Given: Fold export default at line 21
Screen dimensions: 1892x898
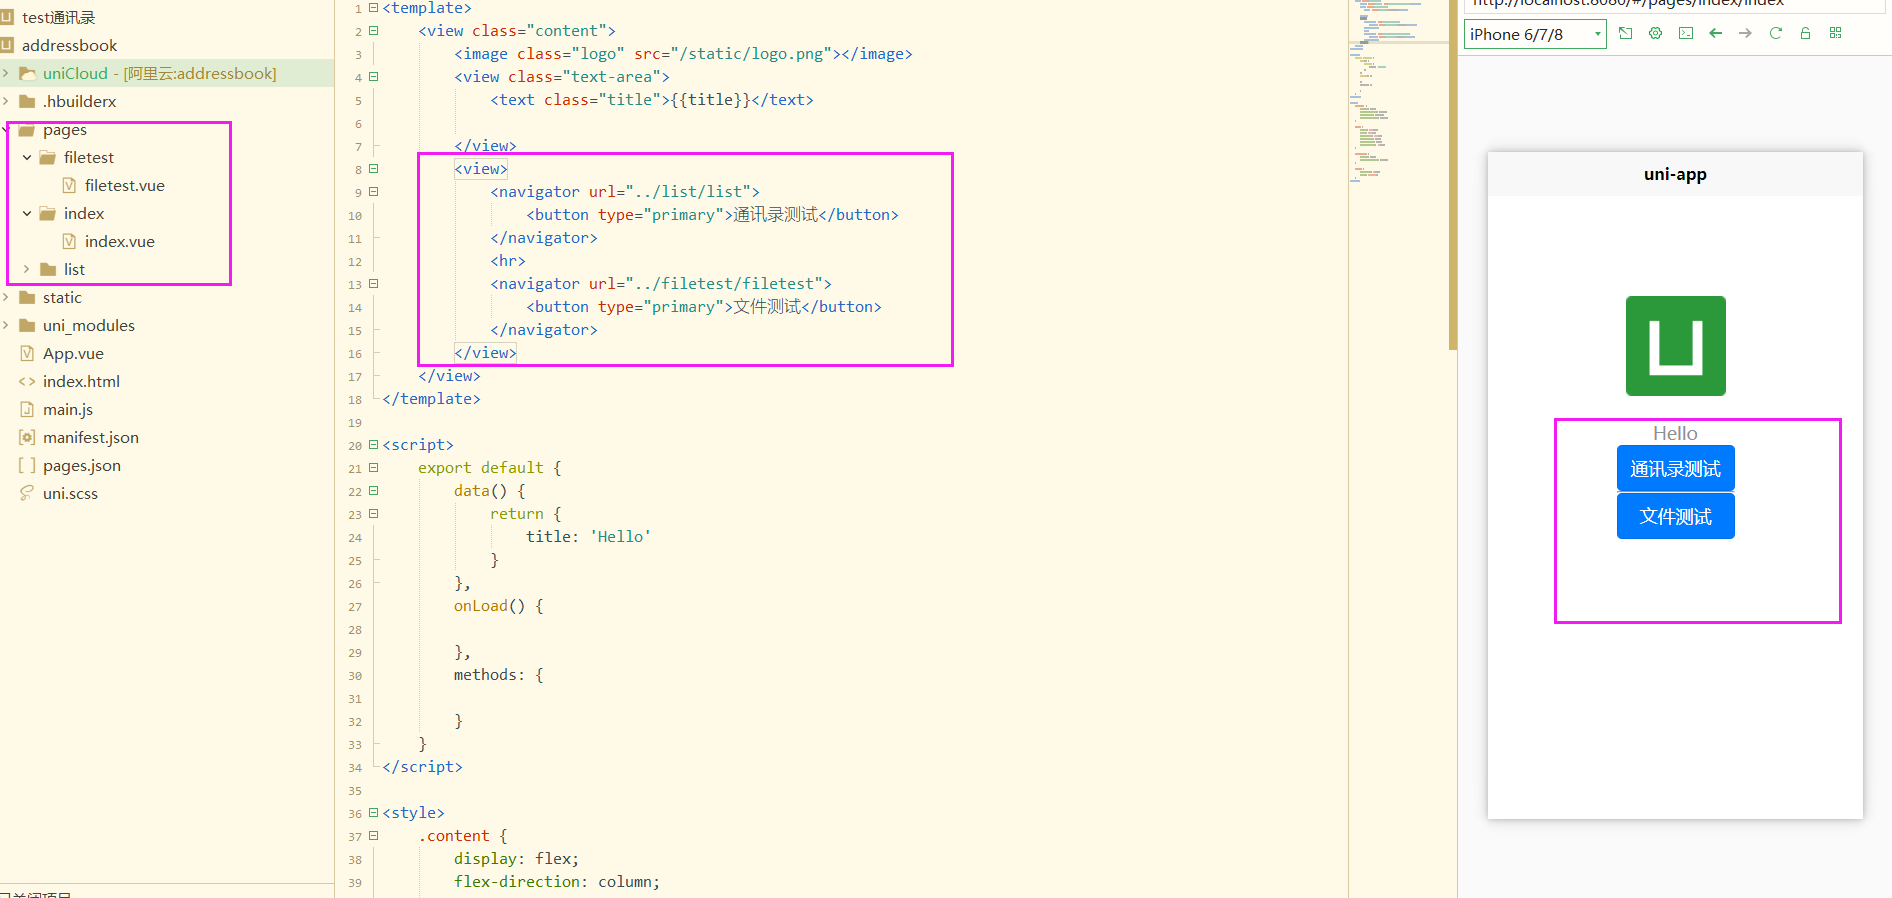Looking at the screenshot, I should [x=374, y=467].
